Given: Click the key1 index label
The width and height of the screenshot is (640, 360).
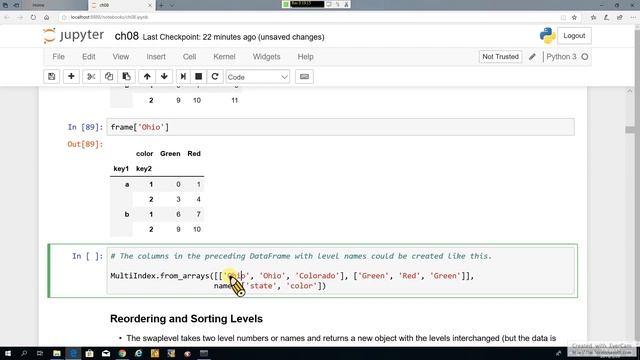Looking at the screenshot, I should point(121,169).
